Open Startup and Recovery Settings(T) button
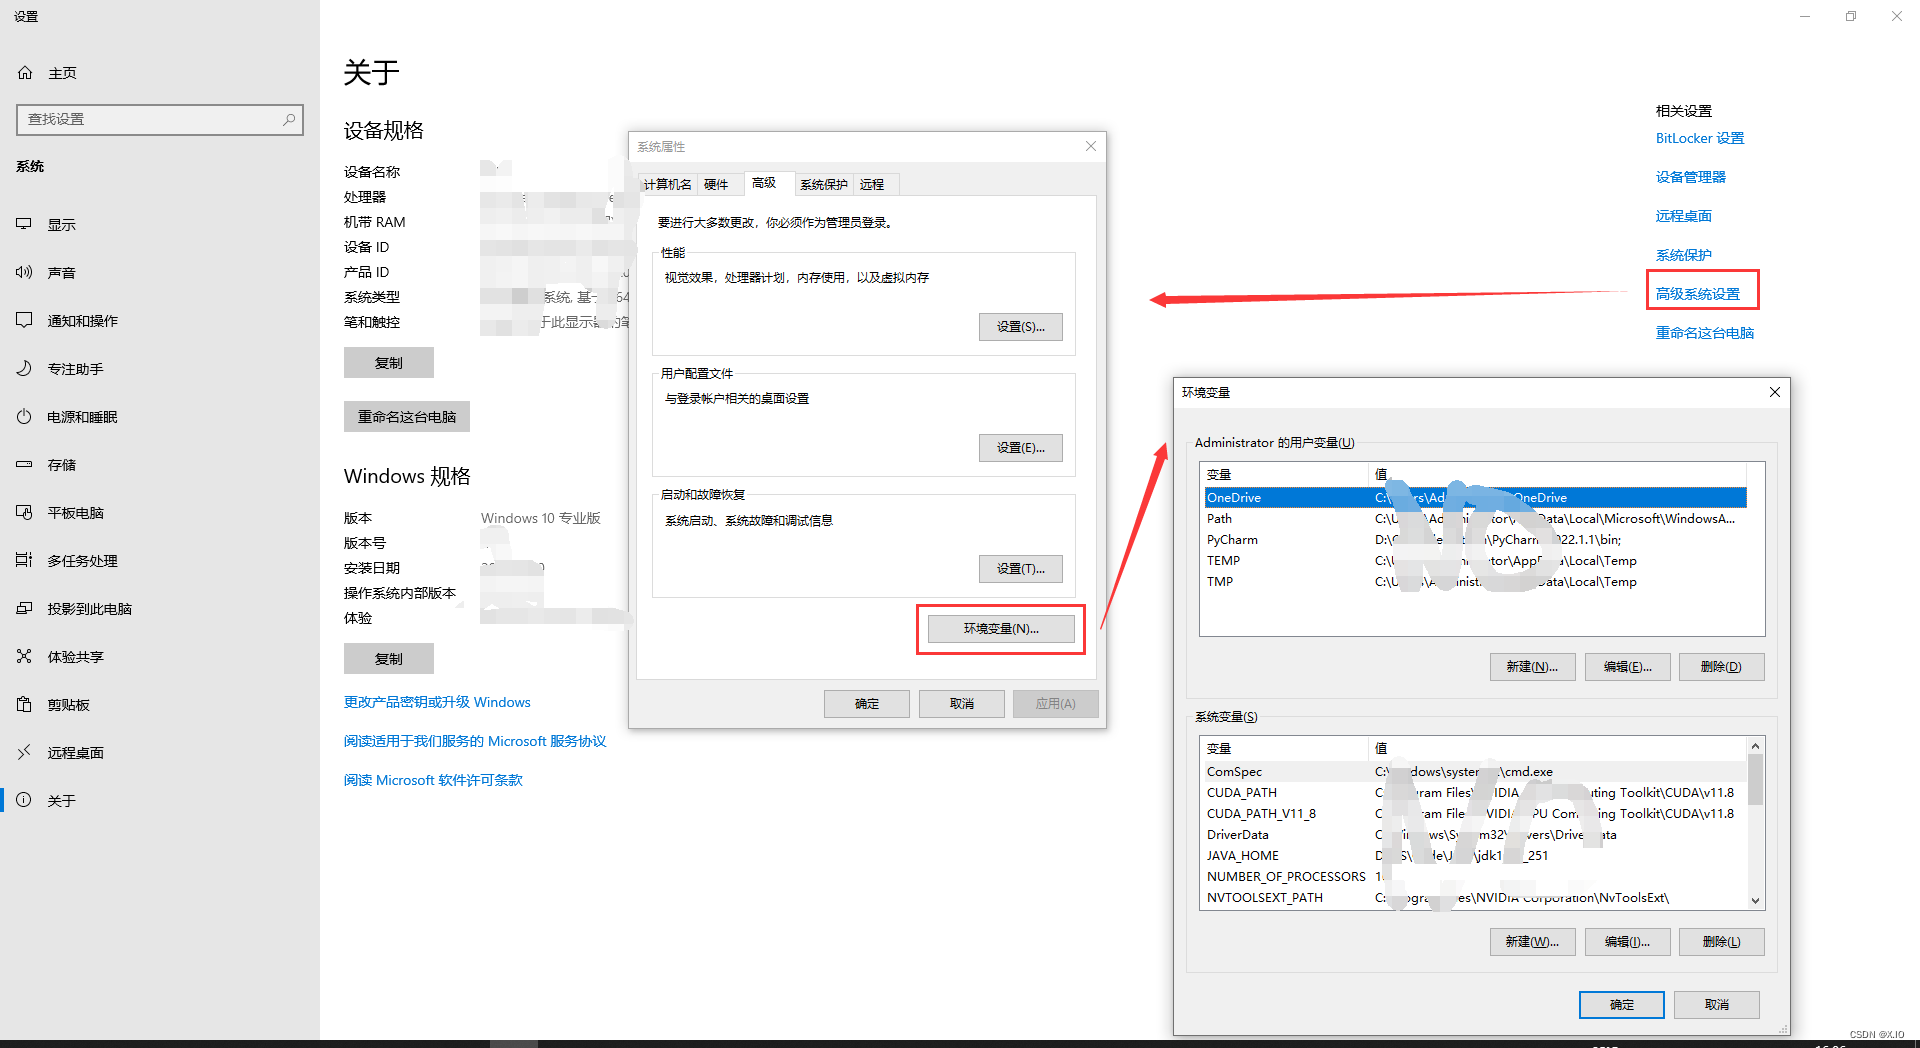The image size is (1920, 1048). coord(1020,569)
